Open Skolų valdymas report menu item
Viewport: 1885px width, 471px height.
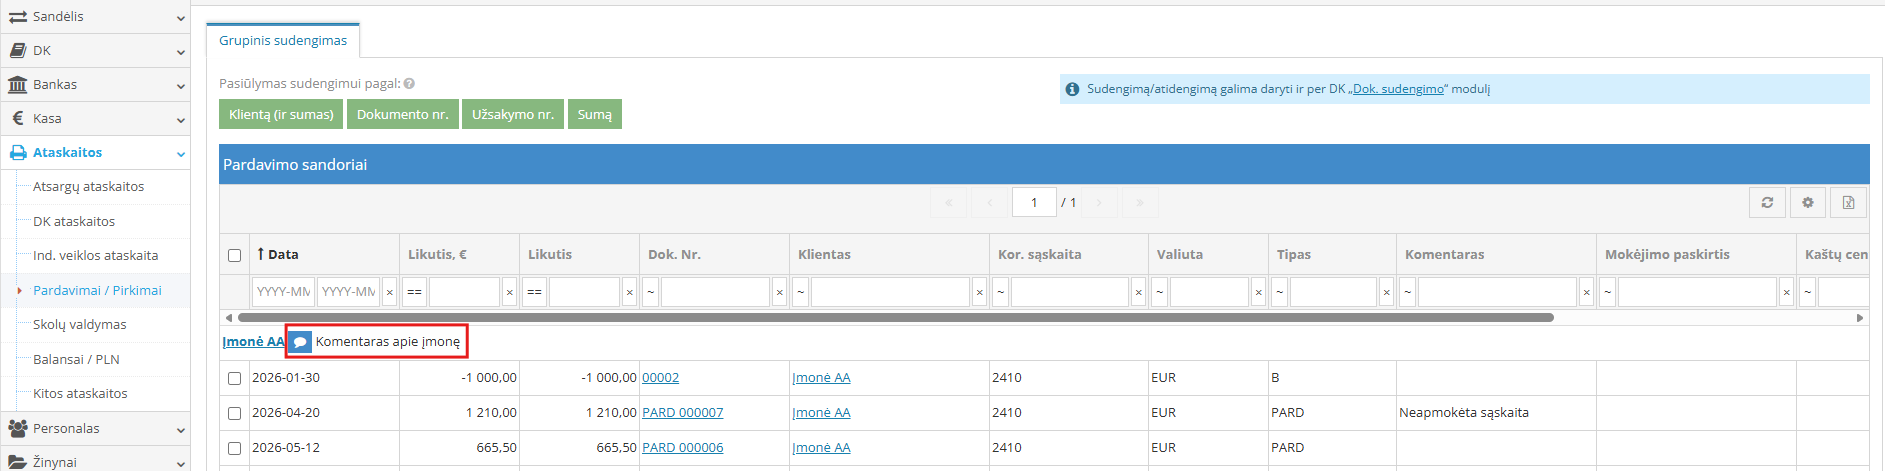[80, 324]
